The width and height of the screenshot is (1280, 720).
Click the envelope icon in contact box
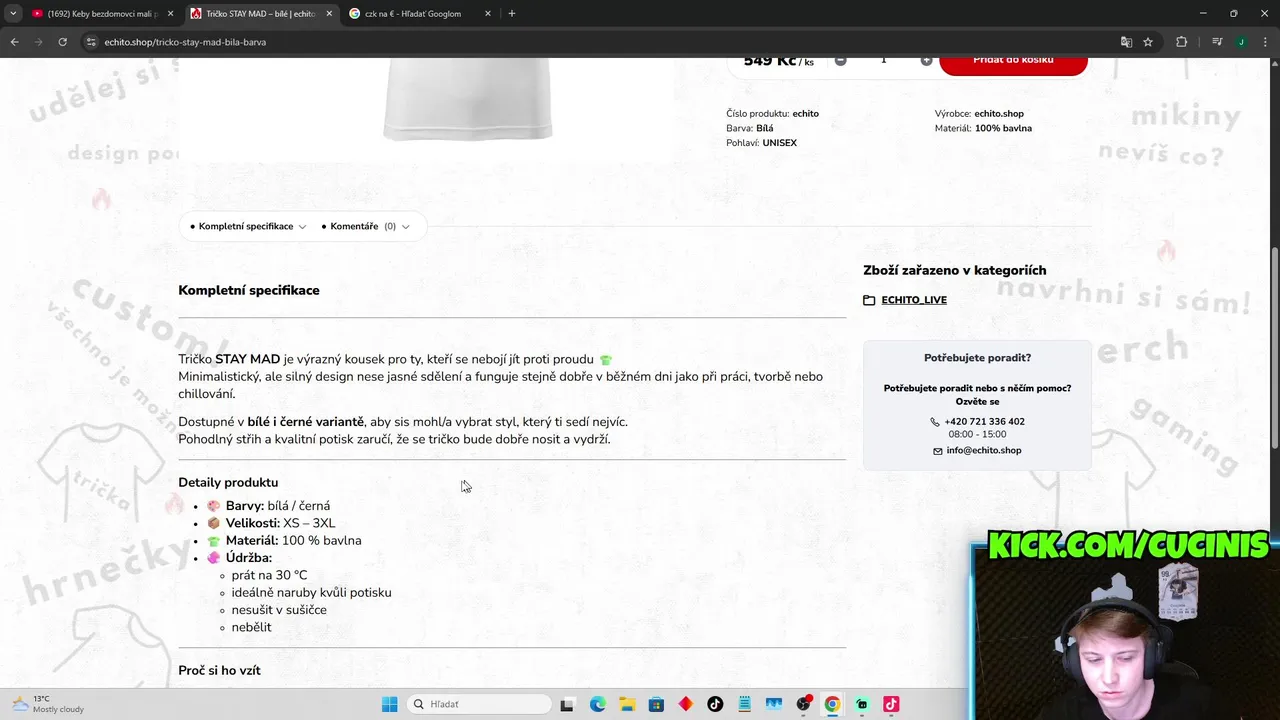(938, 451)
